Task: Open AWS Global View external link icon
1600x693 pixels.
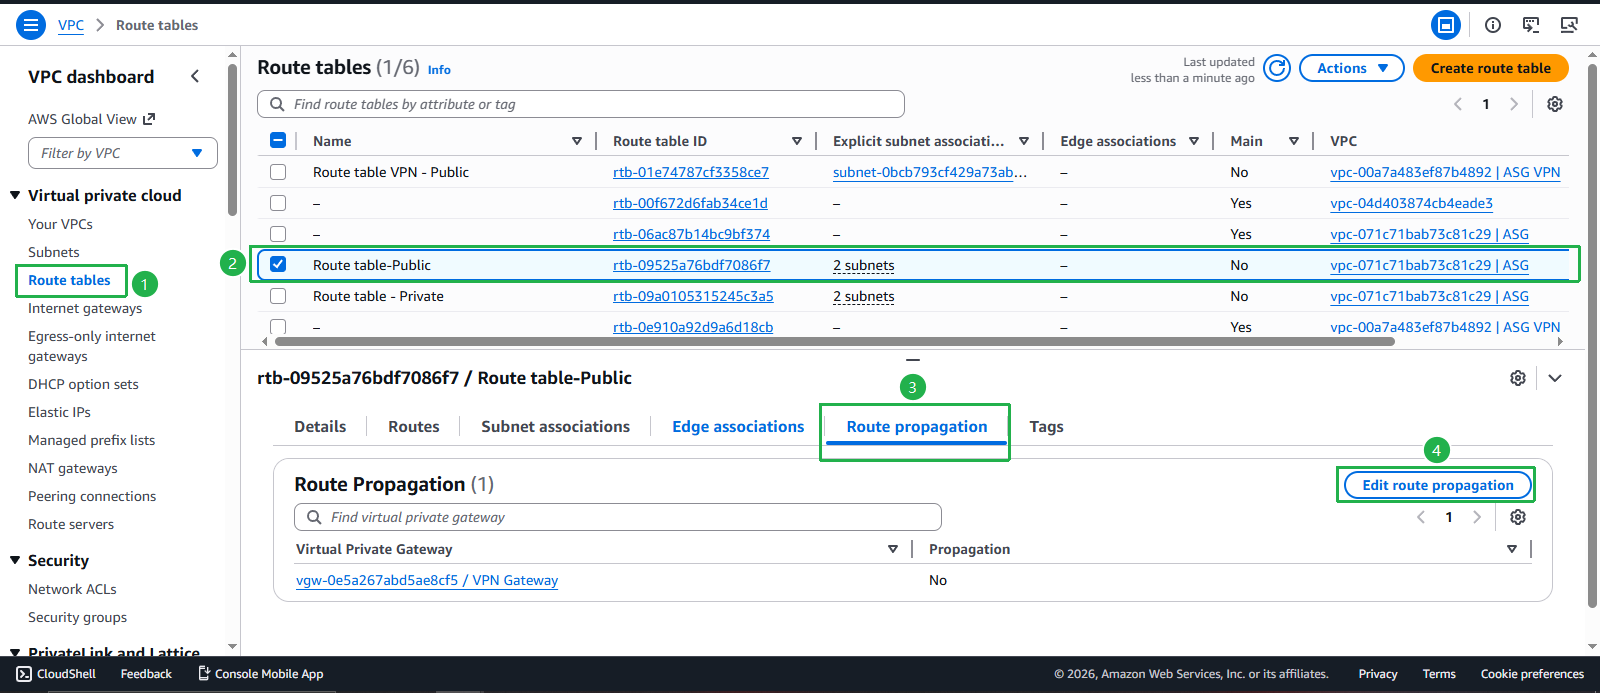Action: (x=149, y=119)
